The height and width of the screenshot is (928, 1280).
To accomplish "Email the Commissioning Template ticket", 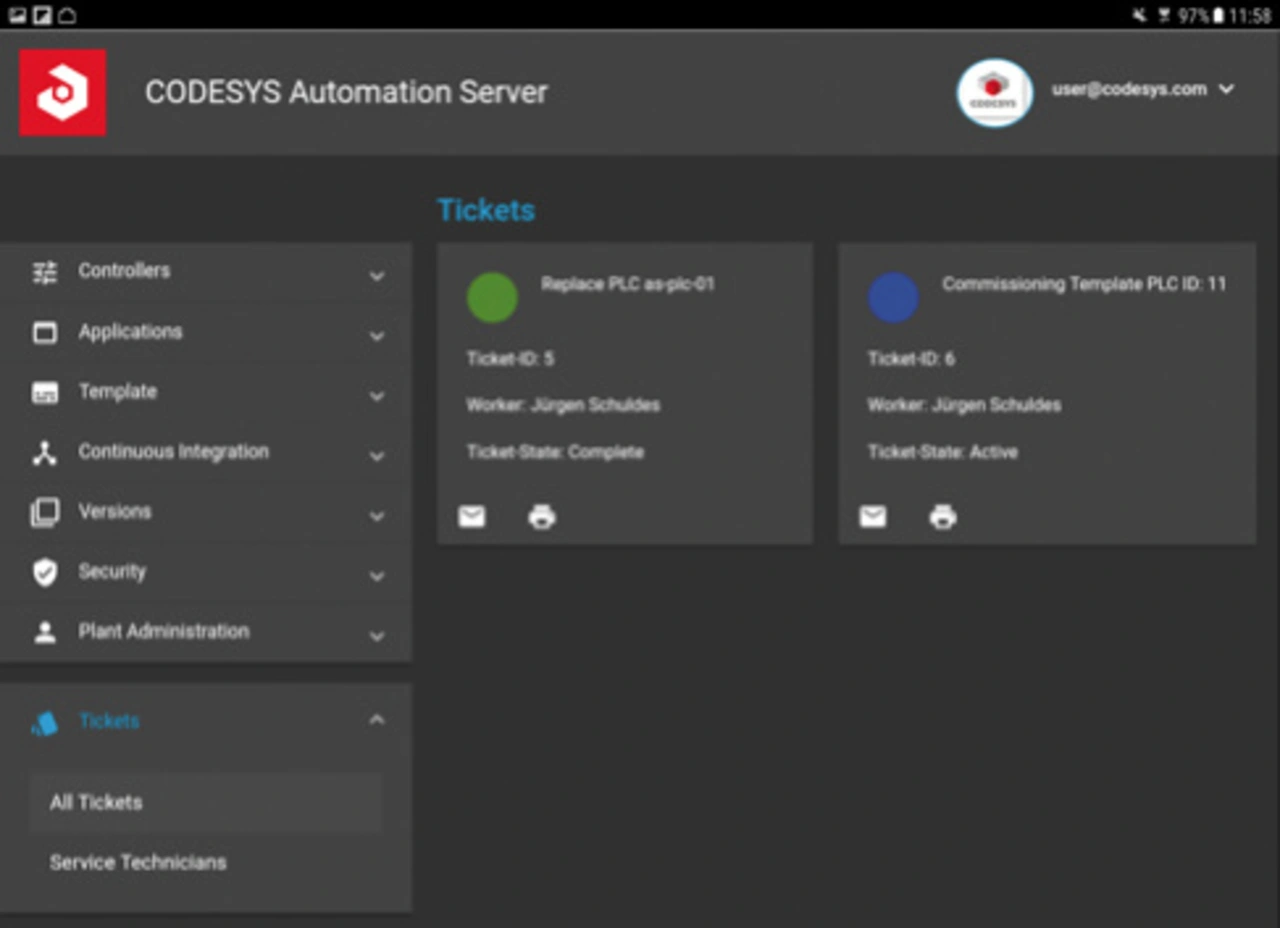I will 873,516.
